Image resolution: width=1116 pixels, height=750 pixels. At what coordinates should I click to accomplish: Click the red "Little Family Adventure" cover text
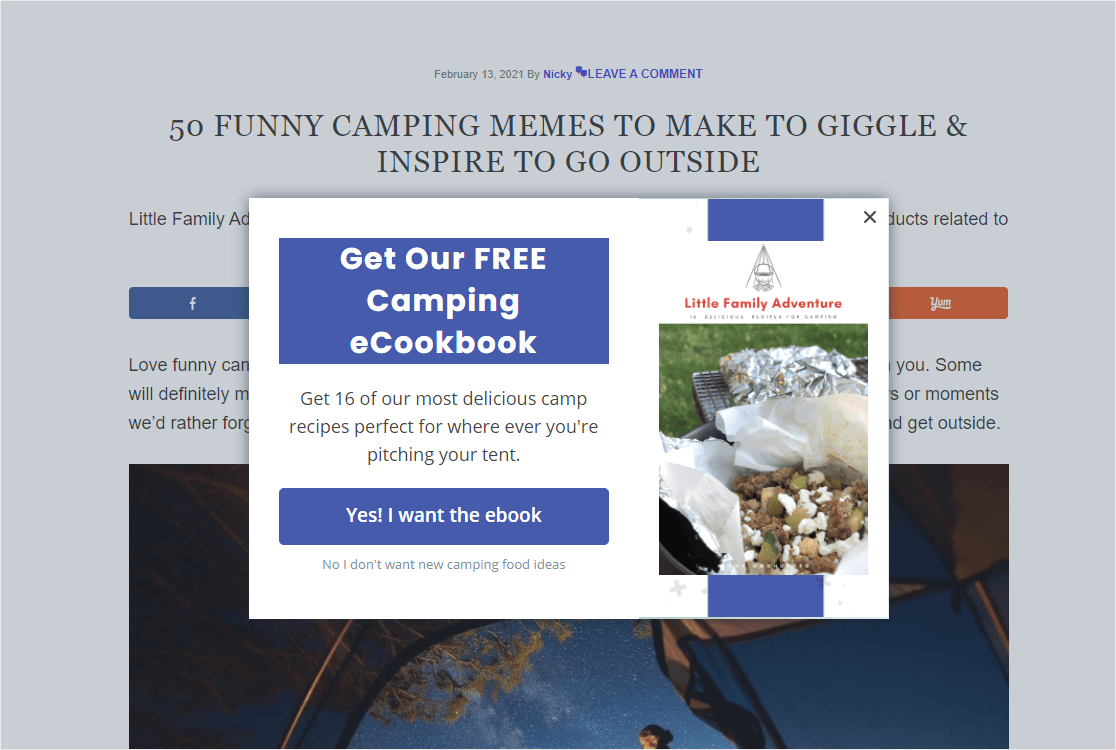tap(763, 303)
